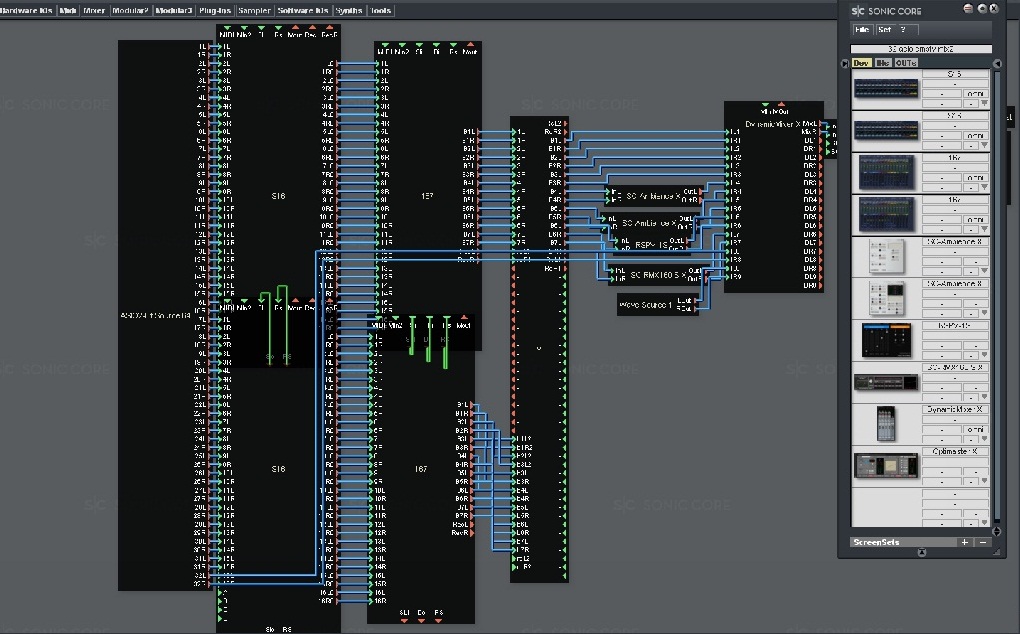Select the Optimaster X device thumbnail
This screenshot has width=1020, height=634.
pos(886,466)
